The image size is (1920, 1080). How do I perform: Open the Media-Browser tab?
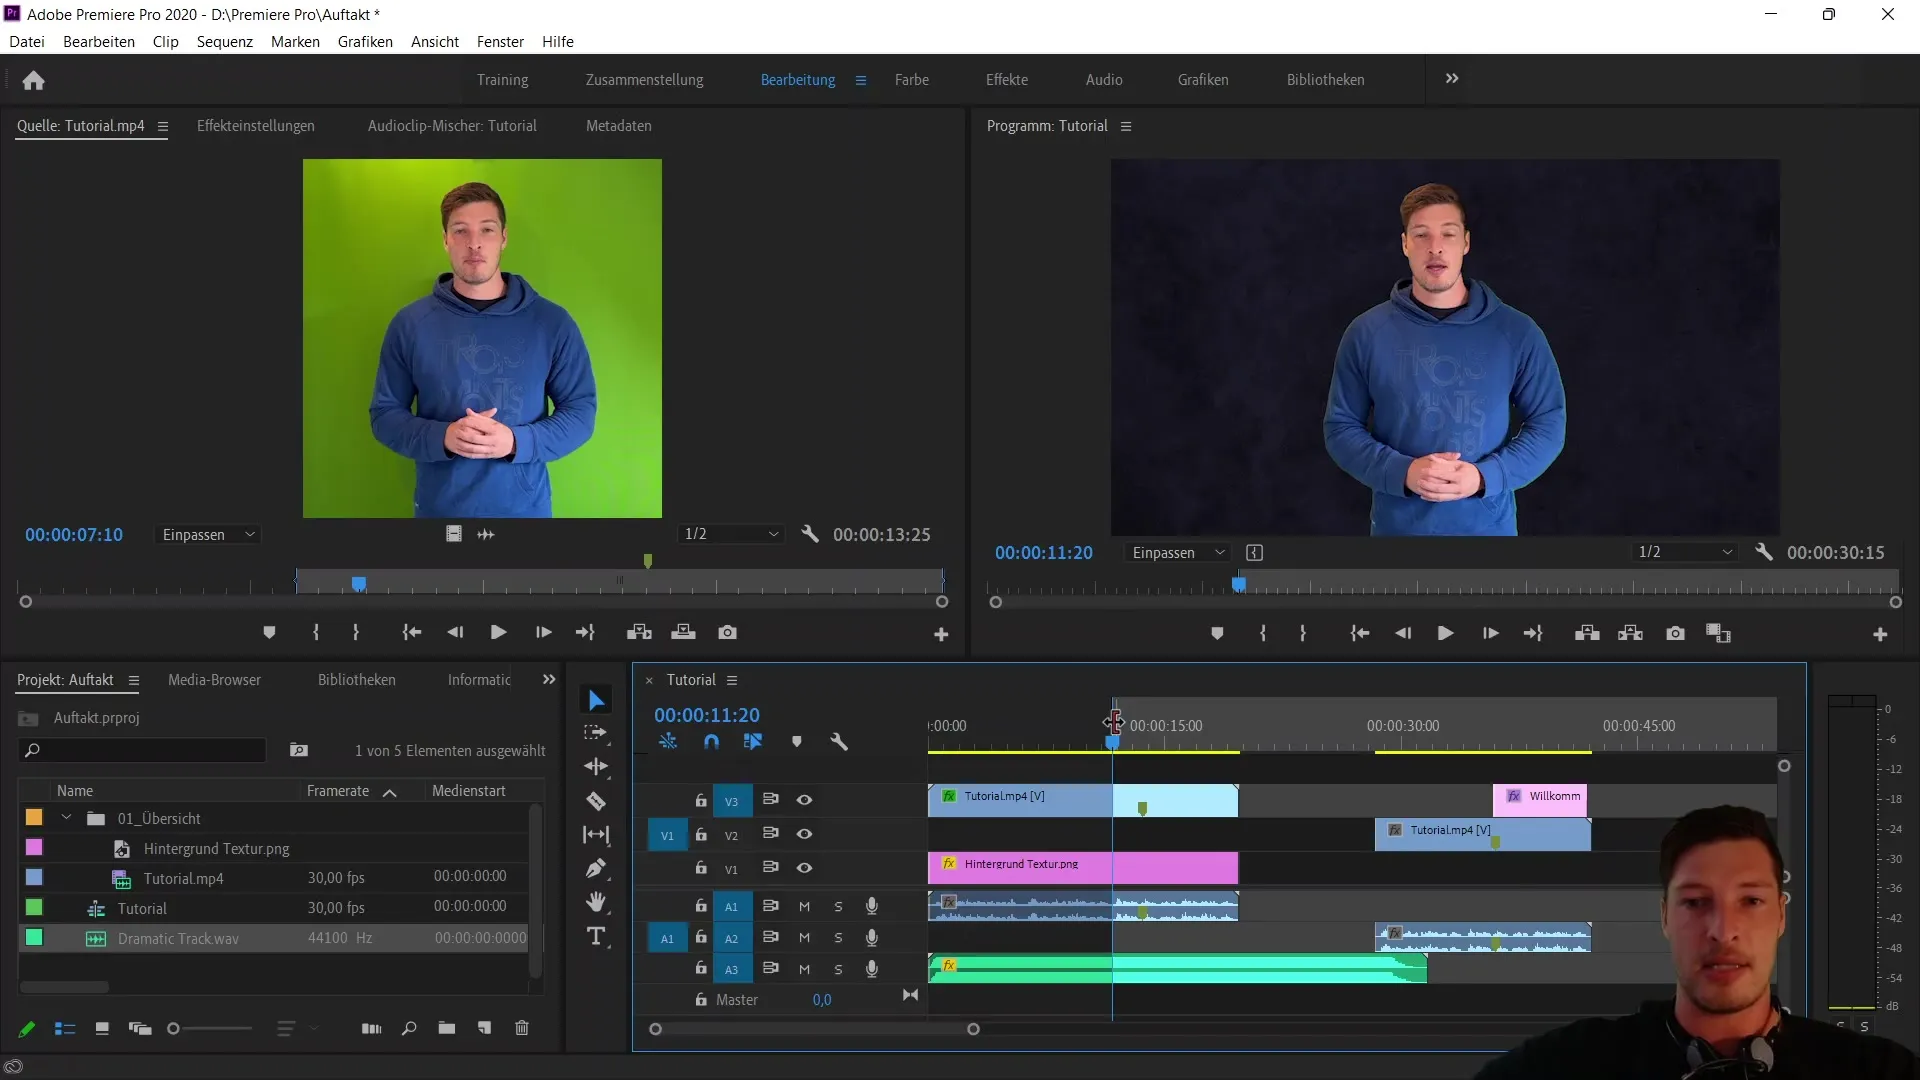point(214,679)
